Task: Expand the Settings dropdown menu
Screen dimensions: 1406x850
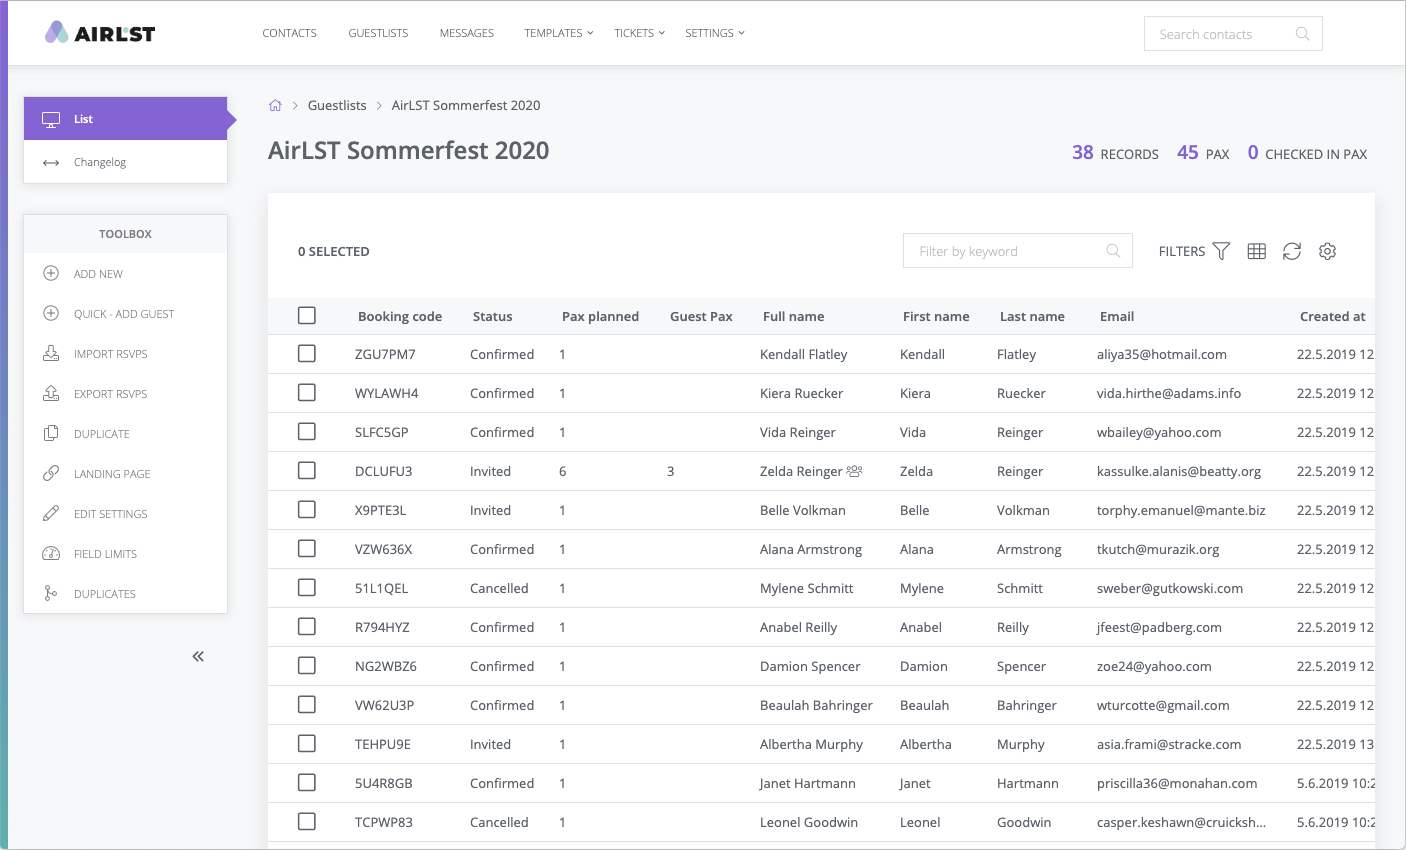Action: 714,33
